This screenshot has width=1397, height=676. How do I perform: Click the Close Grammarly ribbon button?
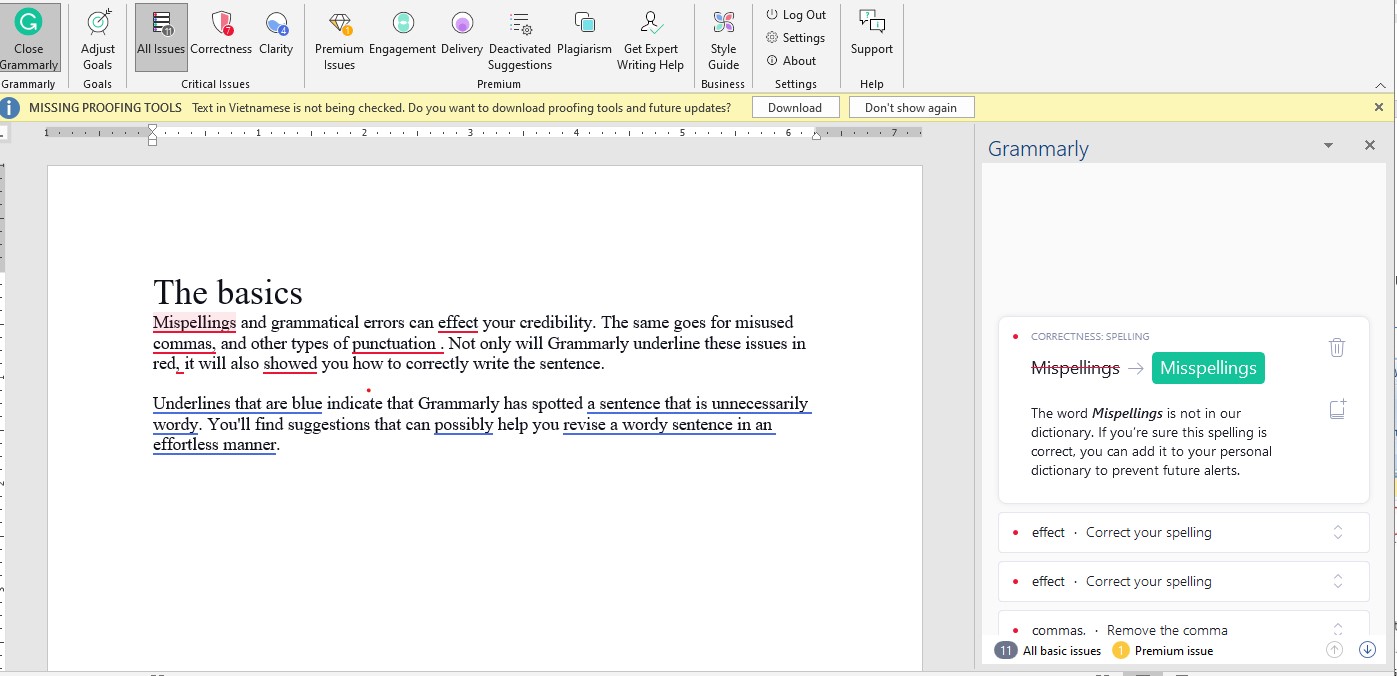pos(30,38)
